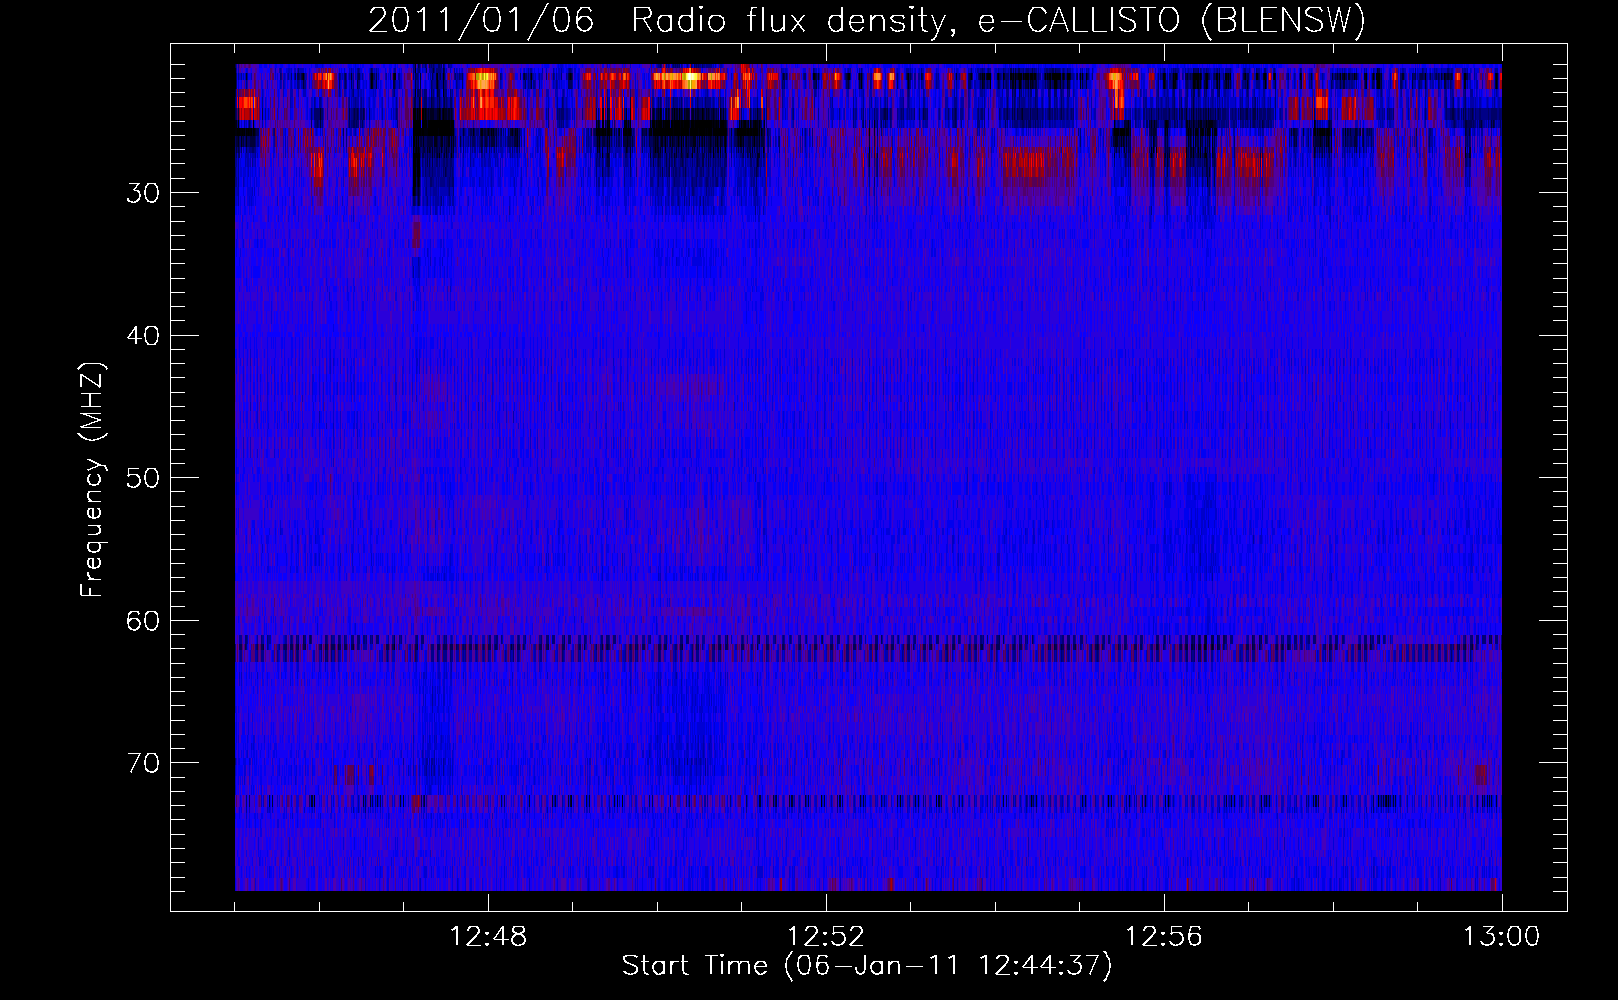1618x1000 pixels.
Task: Click the '12:56' time tick label
Action: pyautogui.click(x=1164, y=937)
